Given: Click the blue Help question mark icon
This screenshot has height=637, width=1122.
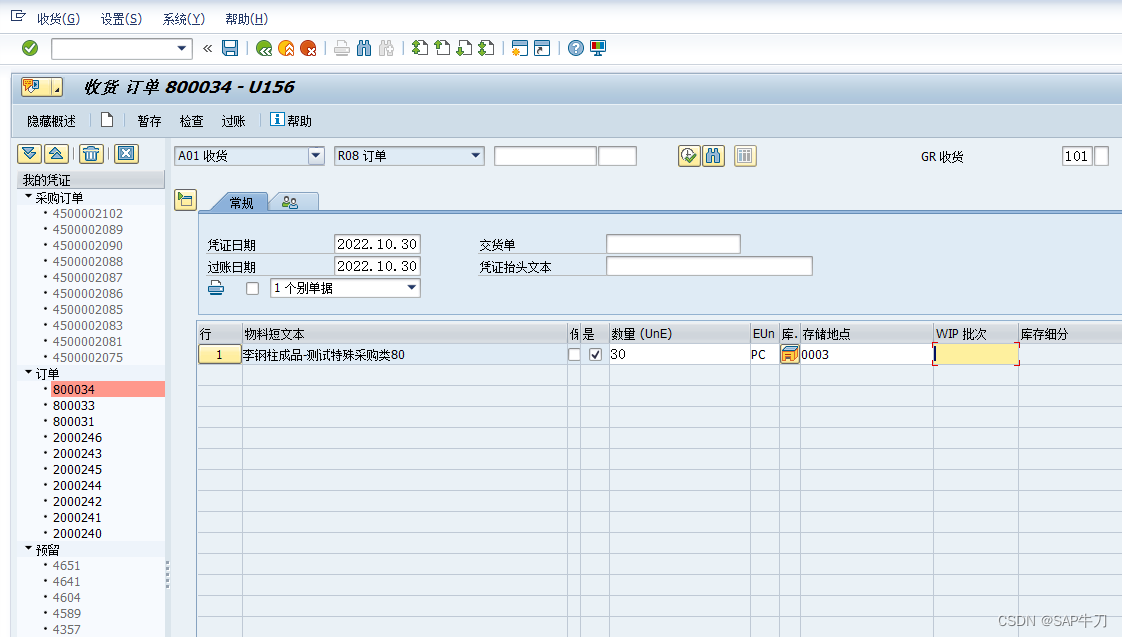Looking at the screenshot, I should (x=576, y=48).
